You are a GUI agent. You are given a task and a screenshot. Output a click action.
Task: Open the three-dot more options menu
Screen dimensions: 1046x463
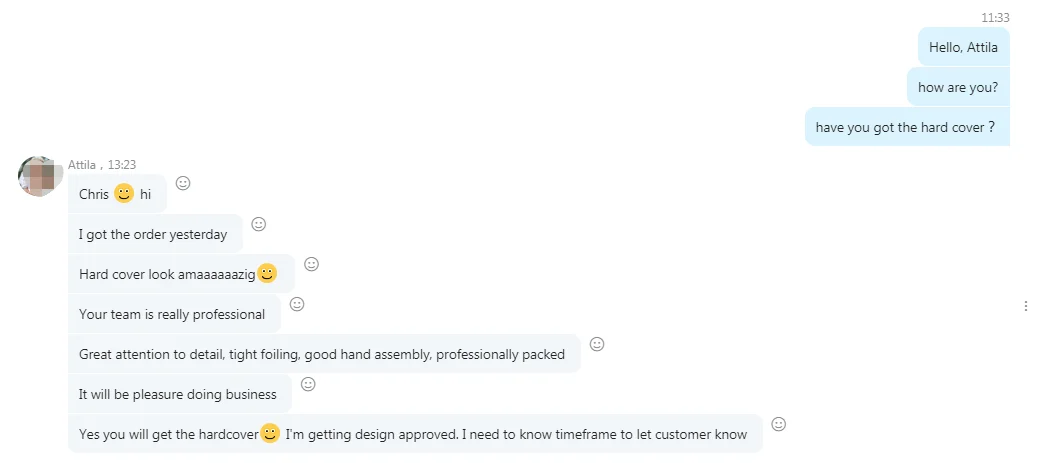pyautogui.click(x=1025, y=306)
